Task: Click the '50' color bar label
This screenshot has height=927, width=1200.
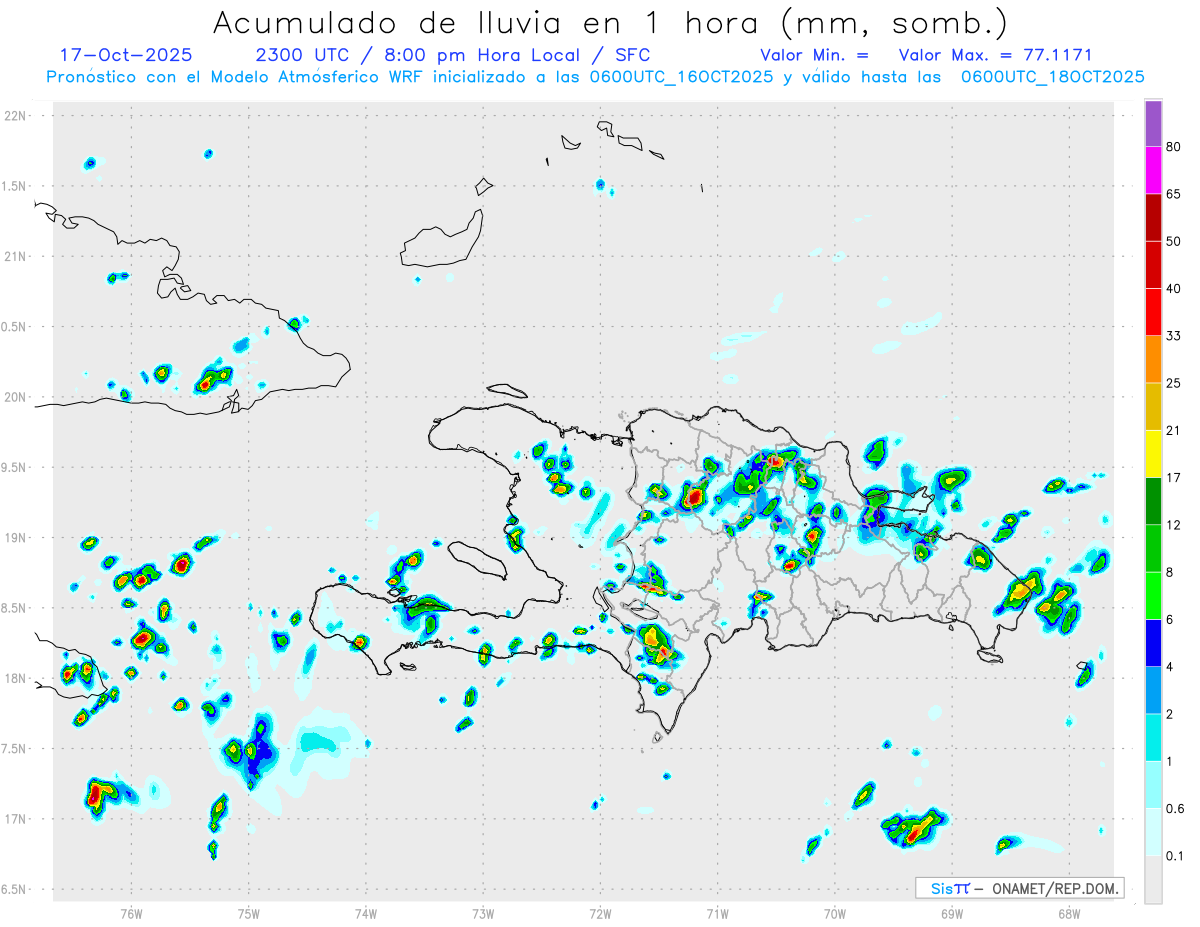Action: click(1174, 242)
